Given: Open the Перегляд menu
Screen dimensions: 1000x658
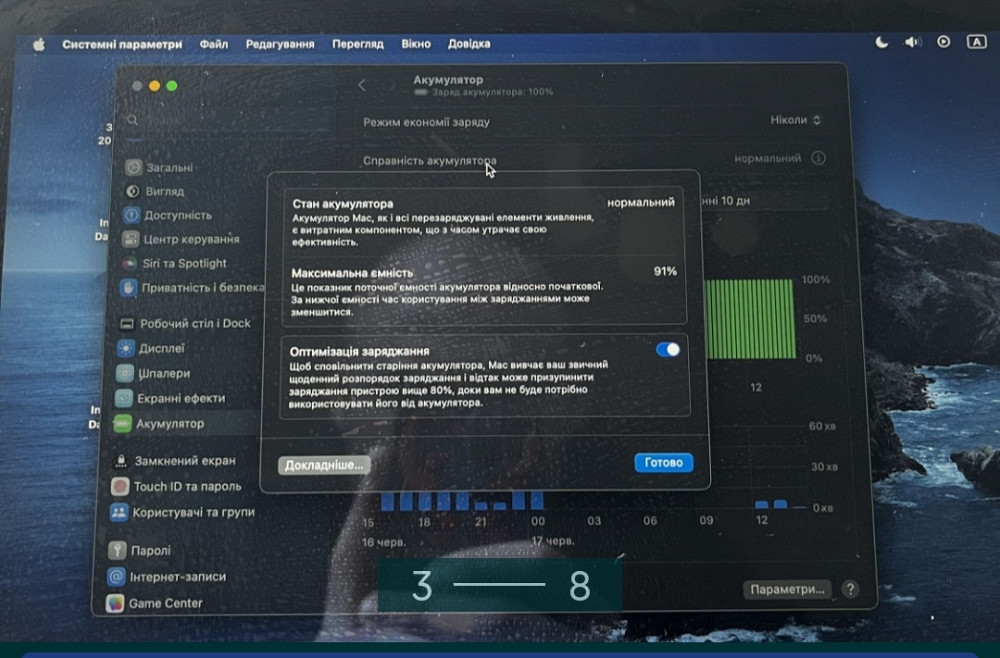Looking at the screenshot, I should pos(357,44).
